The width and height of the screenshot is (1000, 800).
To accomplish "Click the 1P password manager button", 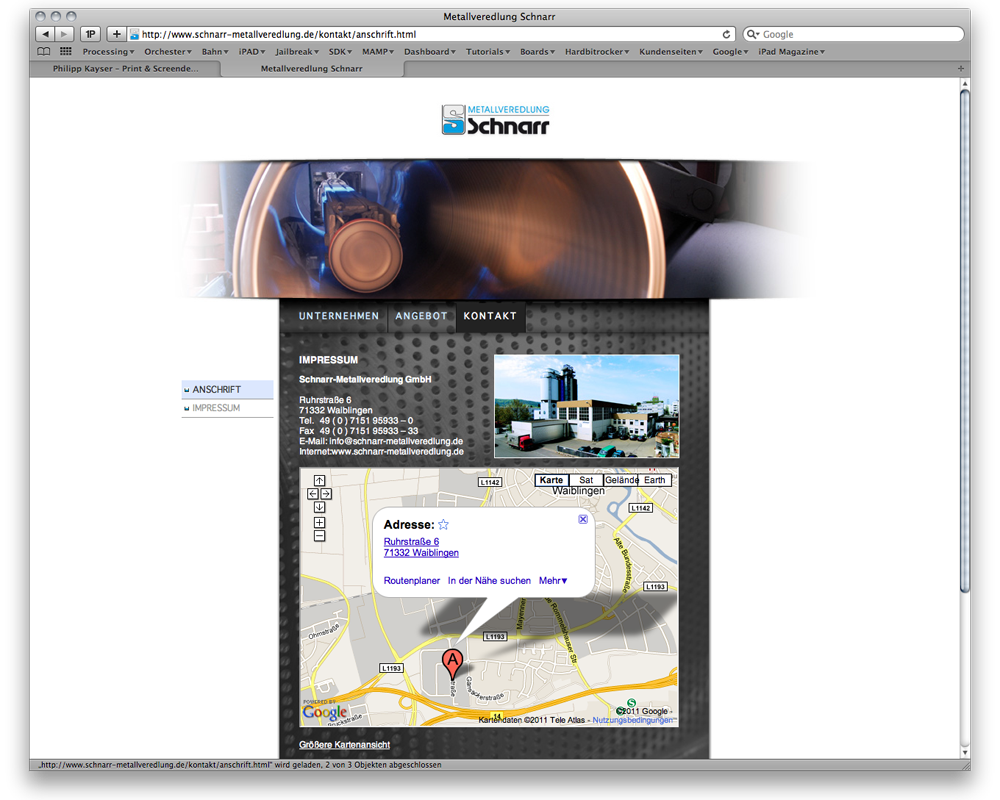I will 91,34.
